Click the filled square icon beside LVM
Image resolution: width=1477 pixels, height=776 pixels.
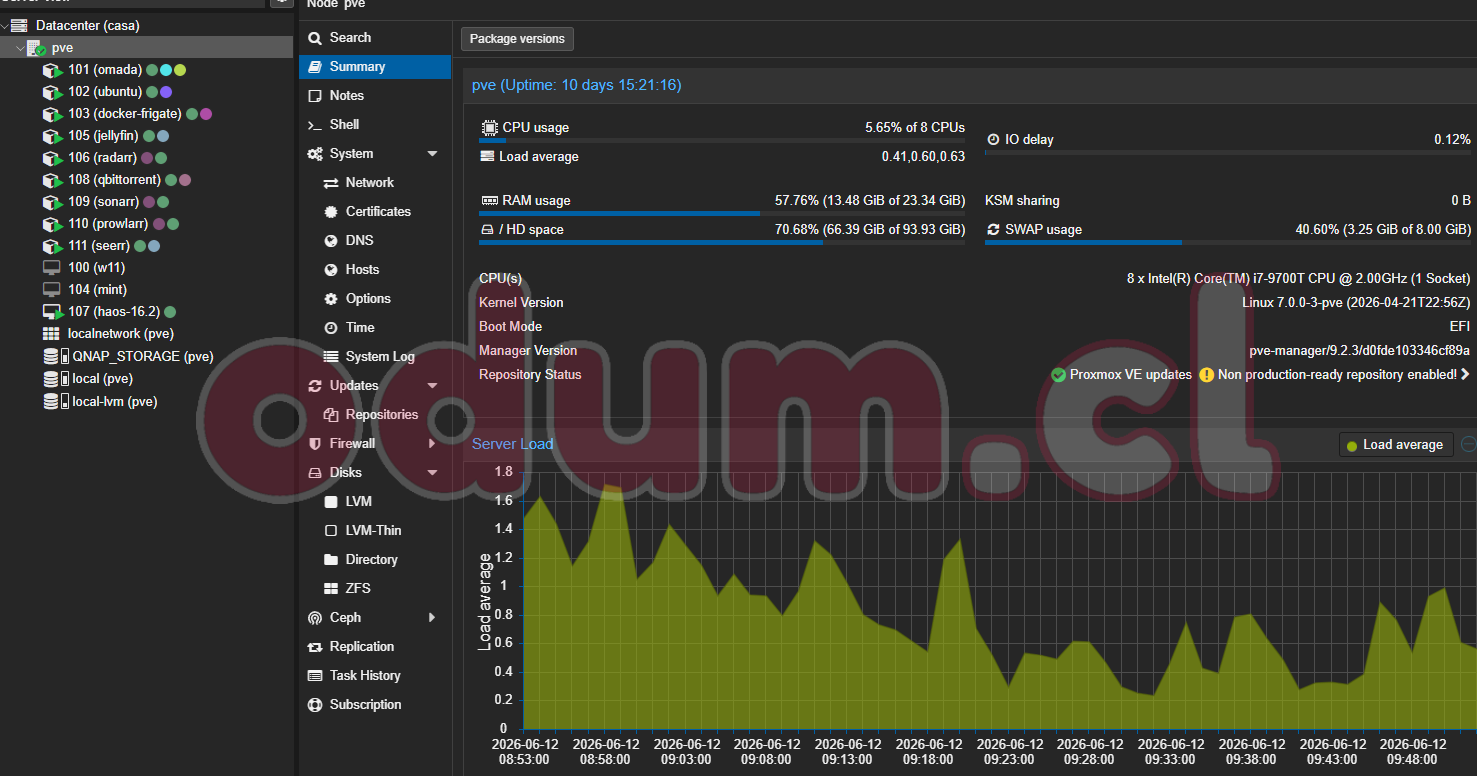[331, 502]
